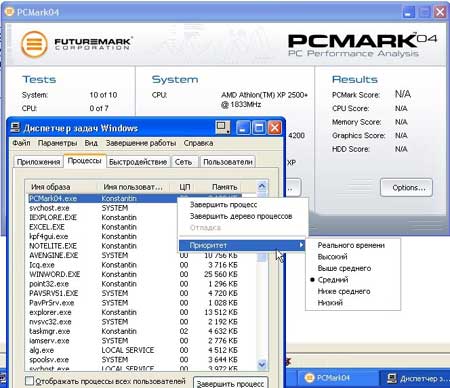Click the process list scroll-down arrow

coord(262,364)
